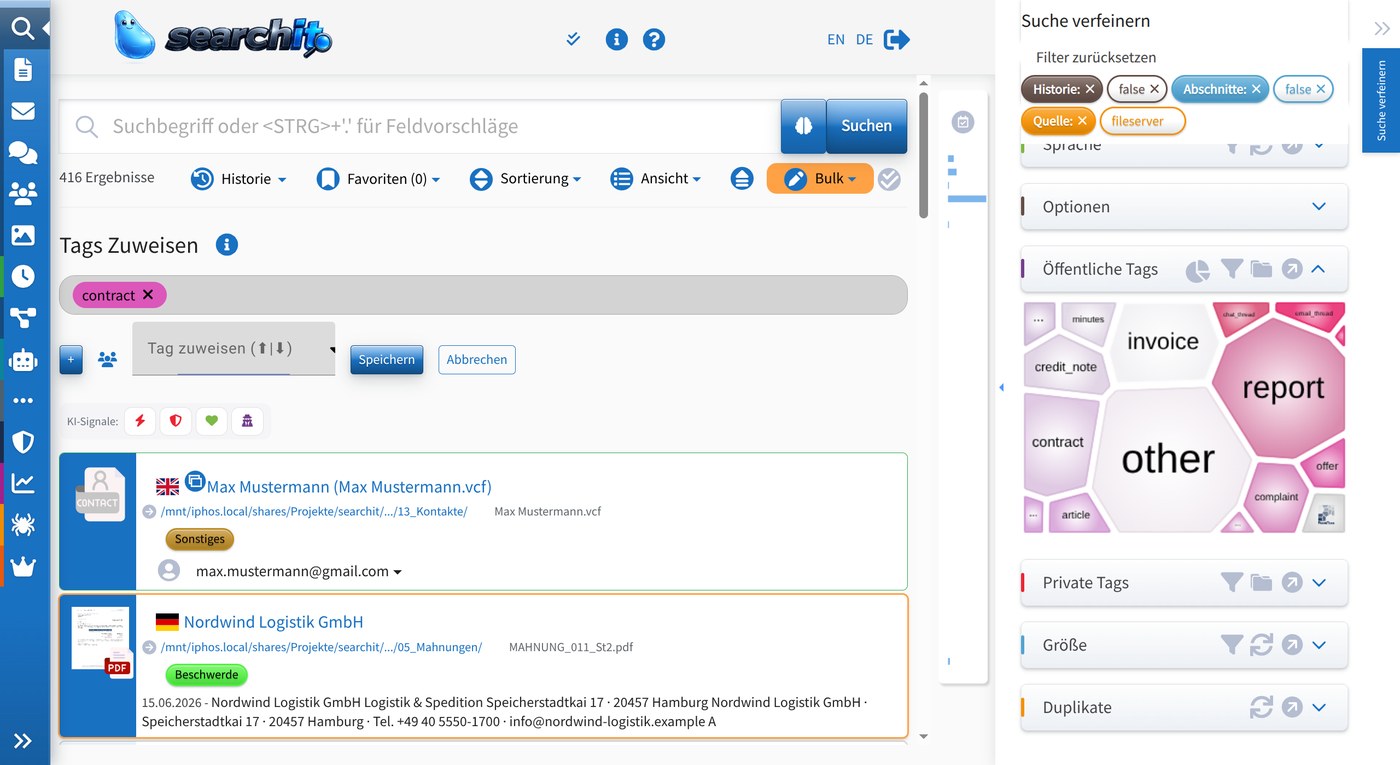The width and height of the screenshot is (1400, 765).
Task: Click the crown icon in the sidebar
Action: pos(22,567)
